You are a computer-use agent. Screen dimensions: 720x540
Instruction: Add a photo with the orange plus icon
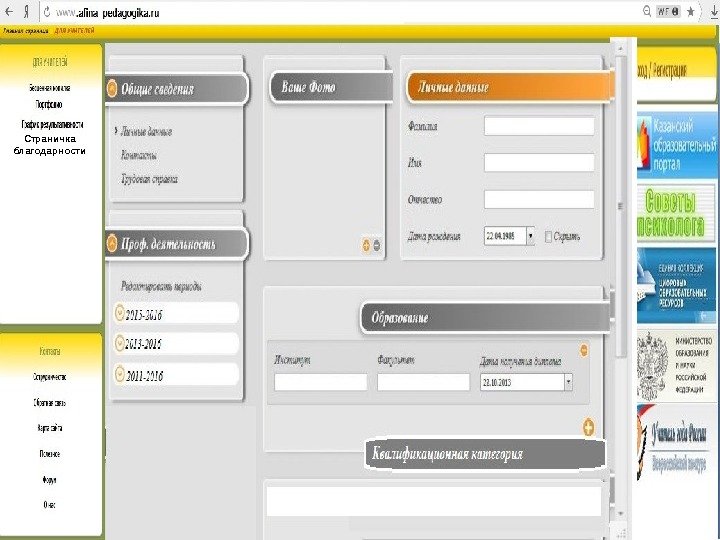point(366,245)
